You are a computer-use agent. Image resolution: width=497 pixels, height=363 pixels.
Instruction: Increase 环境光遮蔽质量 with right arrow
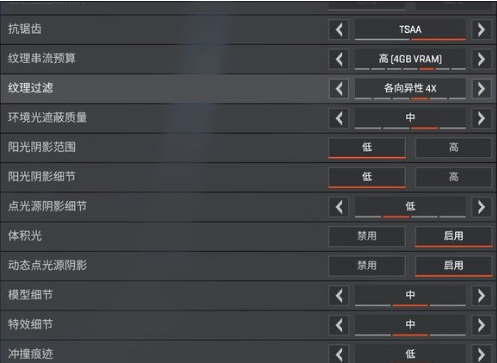click(x=481, y=118)
